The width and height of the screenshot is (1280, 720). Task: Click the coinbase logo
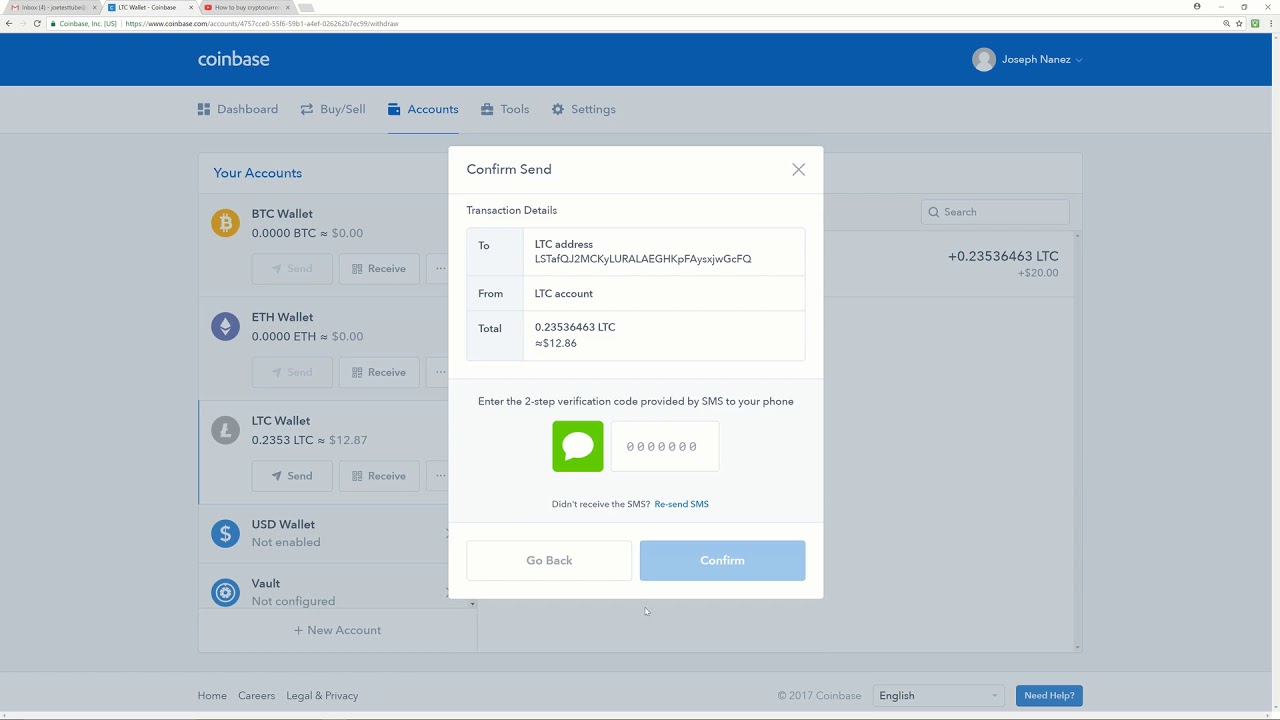233,59
